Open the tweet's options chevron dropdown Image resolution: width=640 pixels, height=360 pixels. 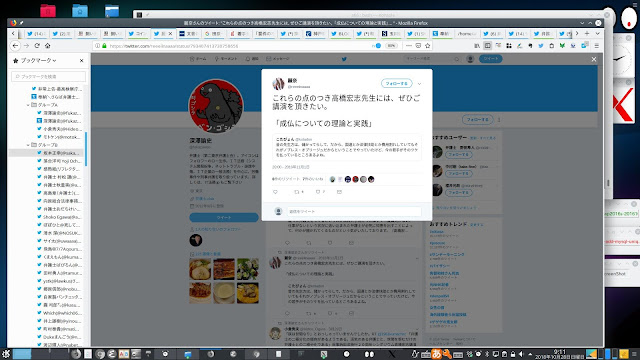419,84
